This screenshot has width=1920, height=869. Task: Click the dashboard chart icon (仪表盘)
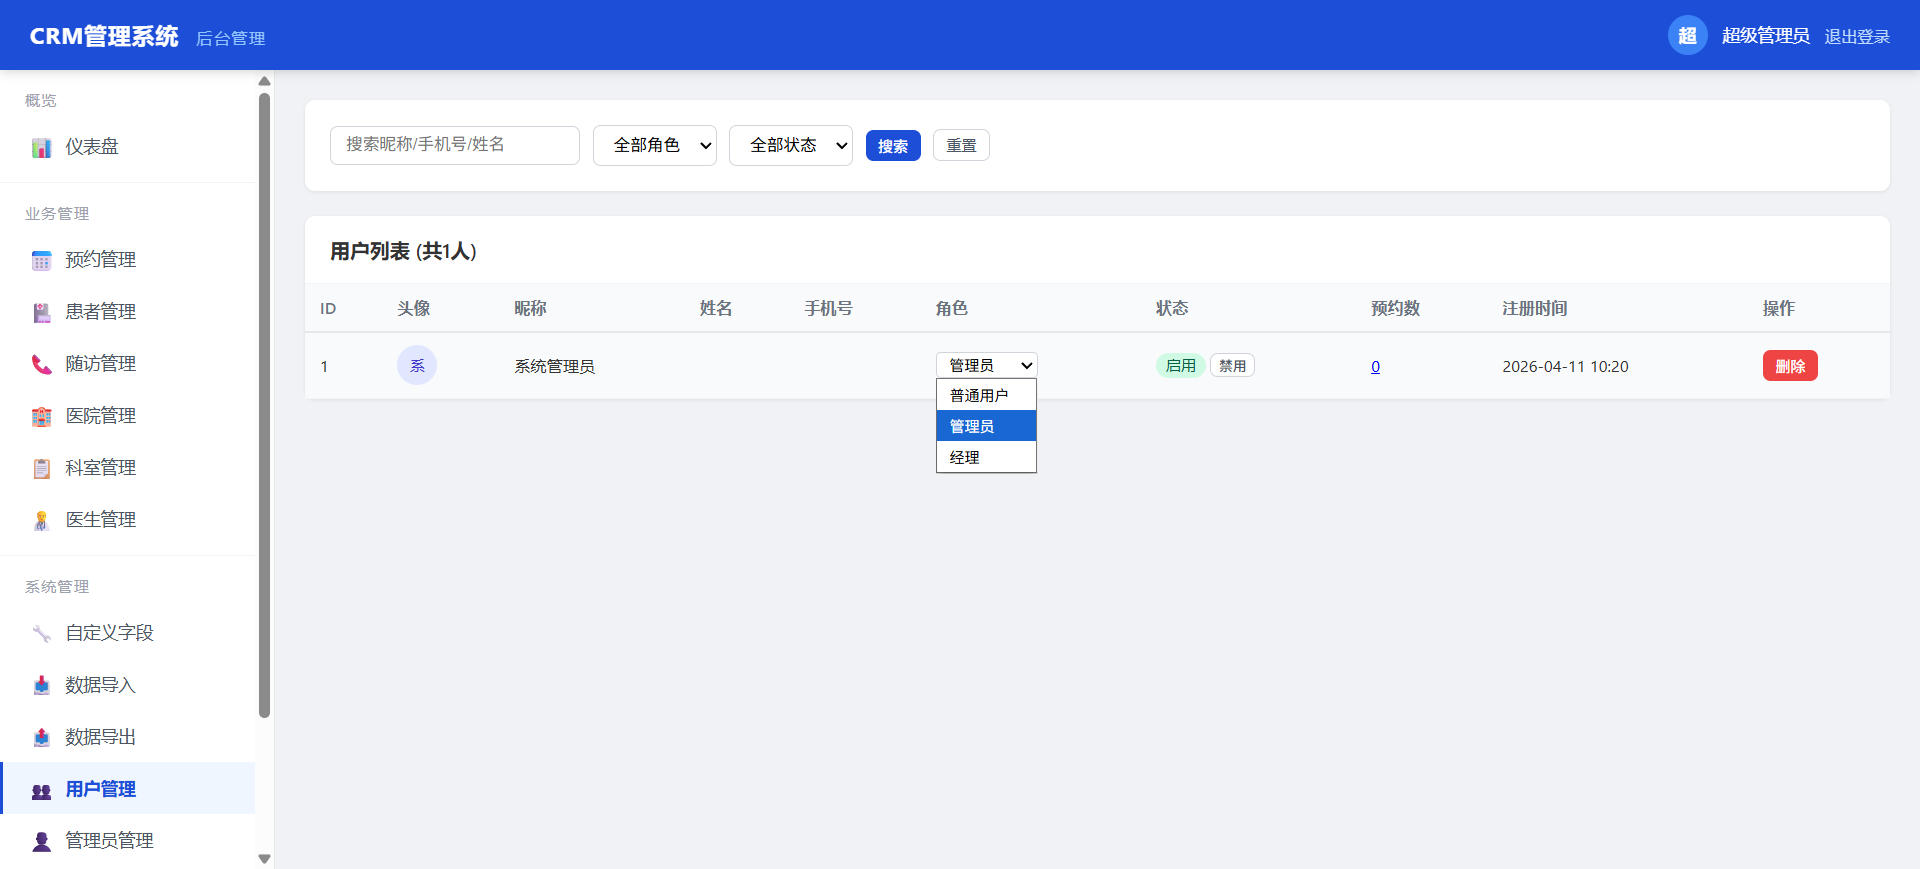(41, 148)
